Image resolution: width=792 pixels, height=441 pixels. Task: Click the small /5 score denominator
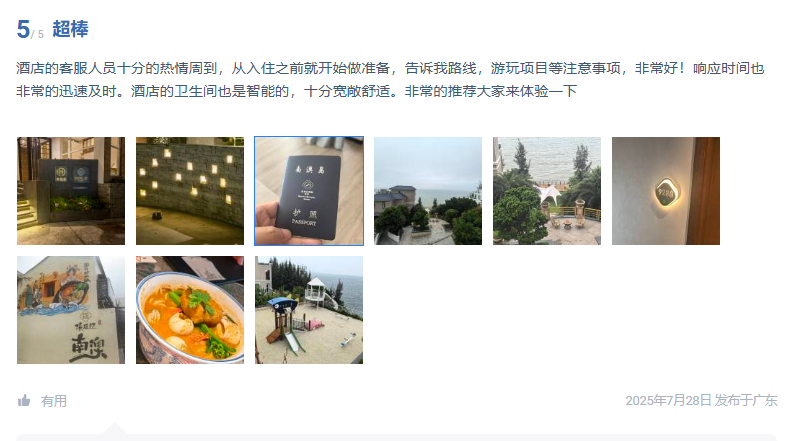[38, 34]
